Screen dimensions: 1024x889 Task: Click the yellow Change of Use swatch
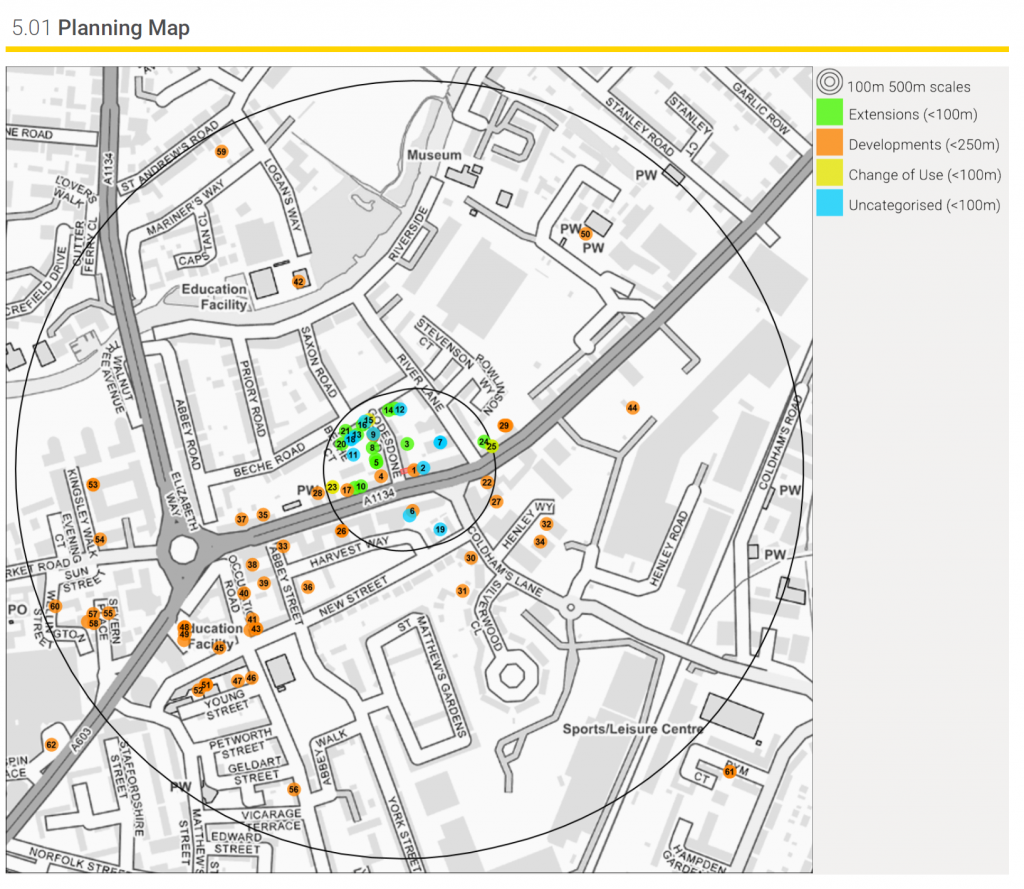[830, 174]
